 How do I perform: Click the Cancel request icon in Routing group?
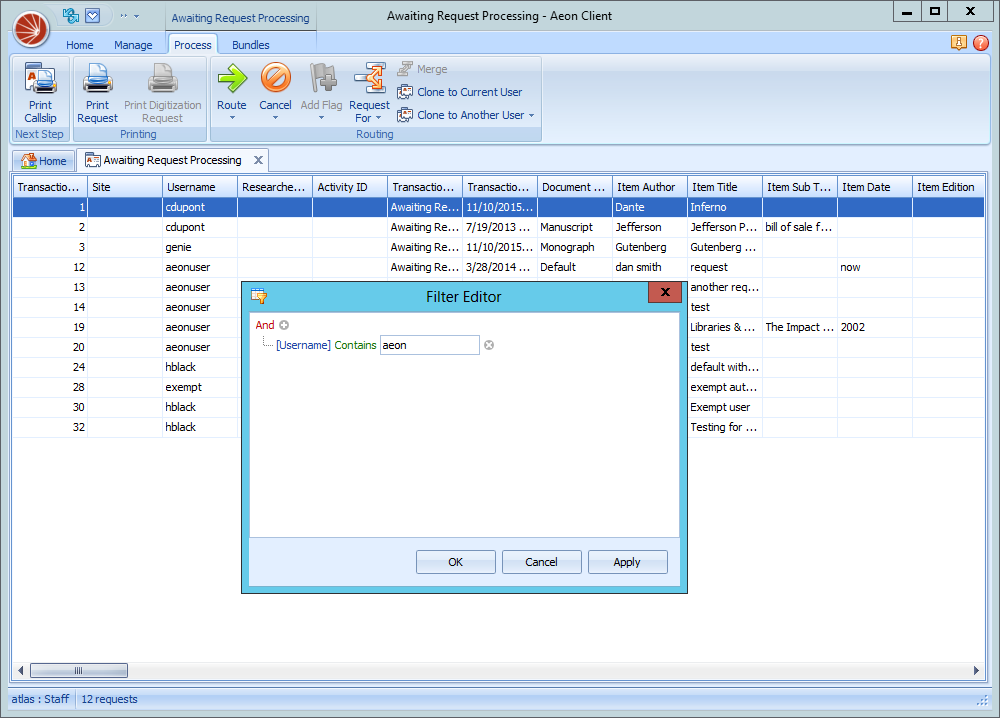(275, 80)
